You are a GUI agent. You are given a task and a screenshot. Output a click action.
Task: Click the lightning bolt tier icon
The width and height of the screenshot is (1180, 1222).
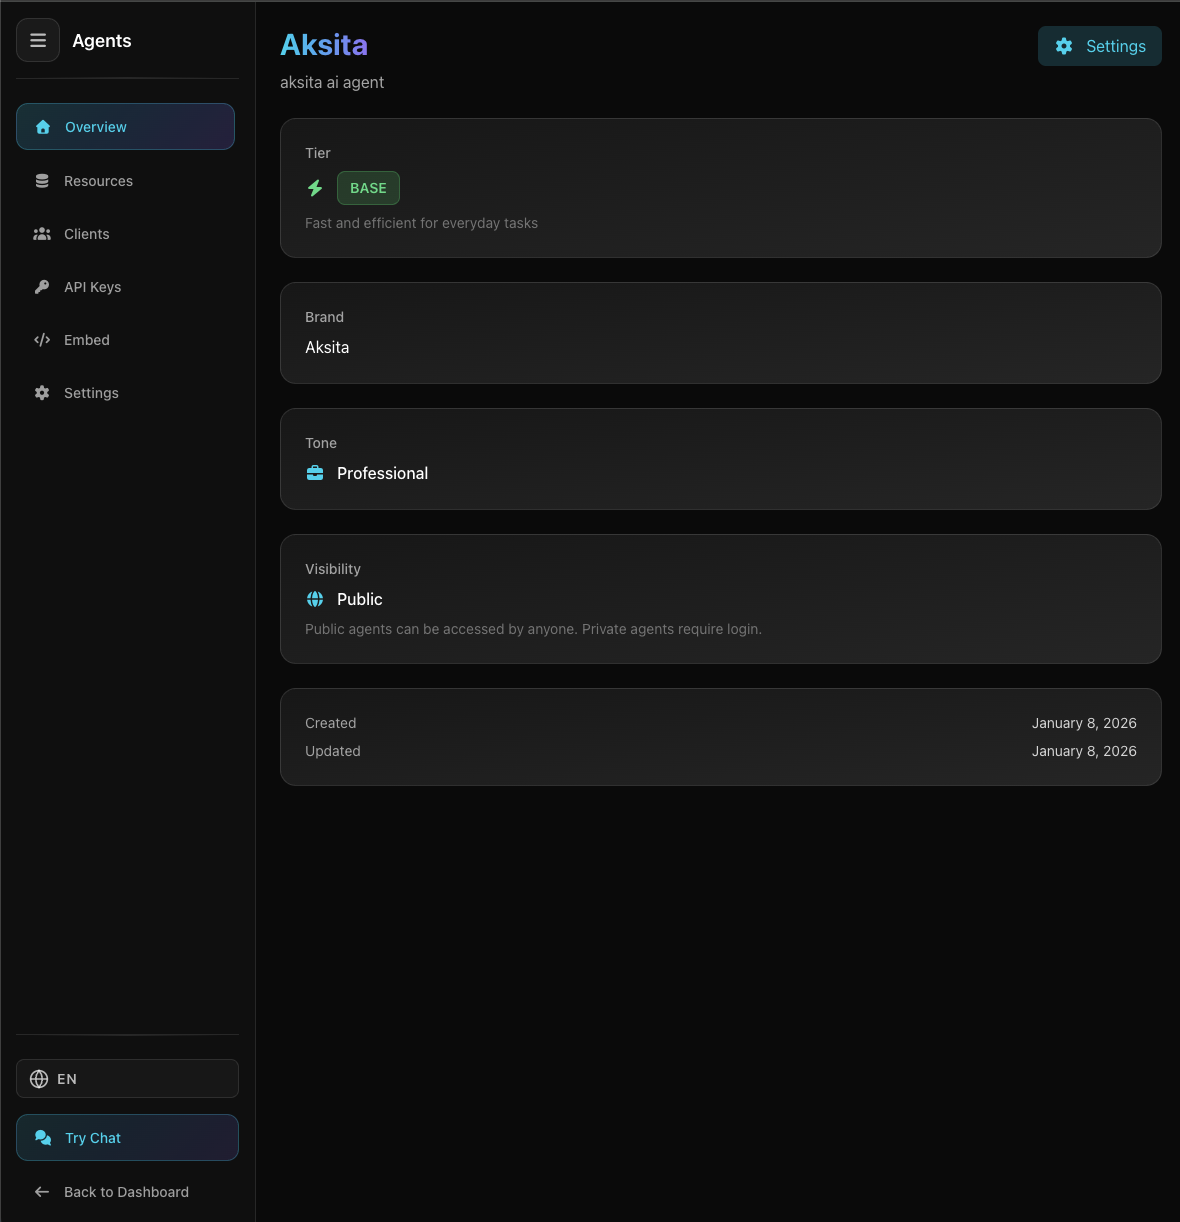315,188
